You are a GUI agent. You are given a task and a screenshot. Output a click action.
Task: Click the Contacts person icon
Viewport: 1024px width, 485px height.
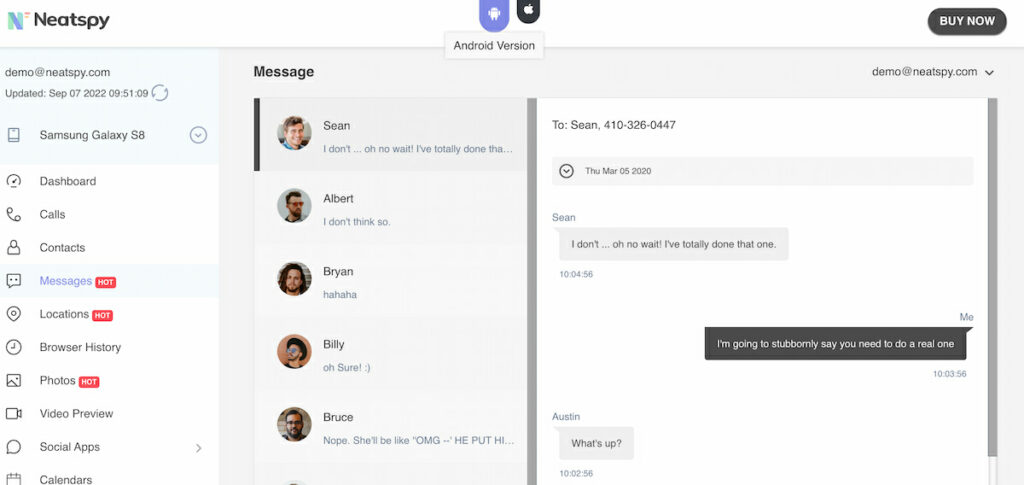click(14, 248)
